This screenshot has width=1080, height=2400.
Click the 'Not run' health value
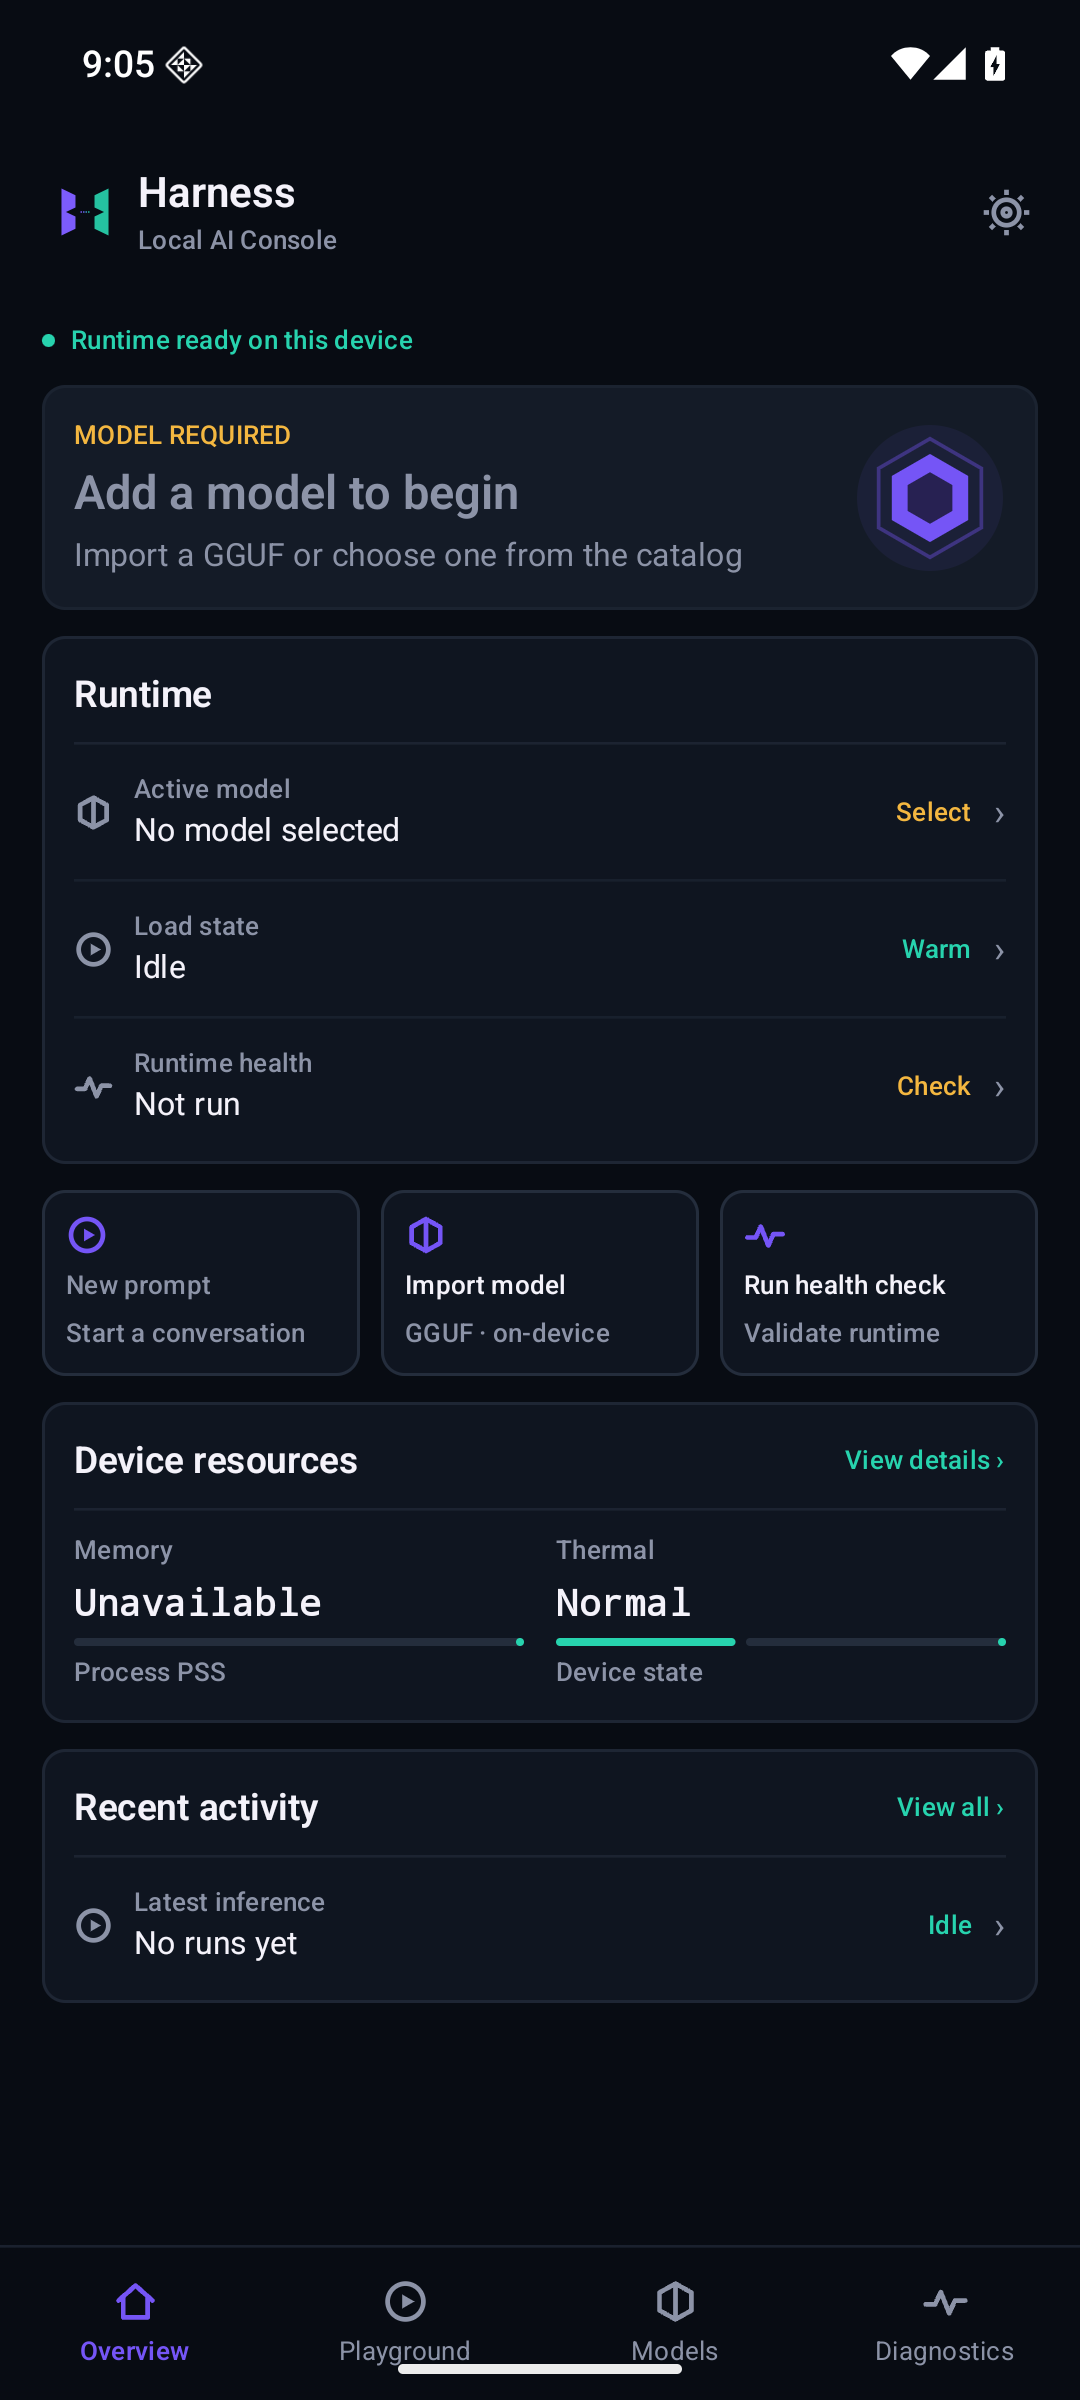187,1104
